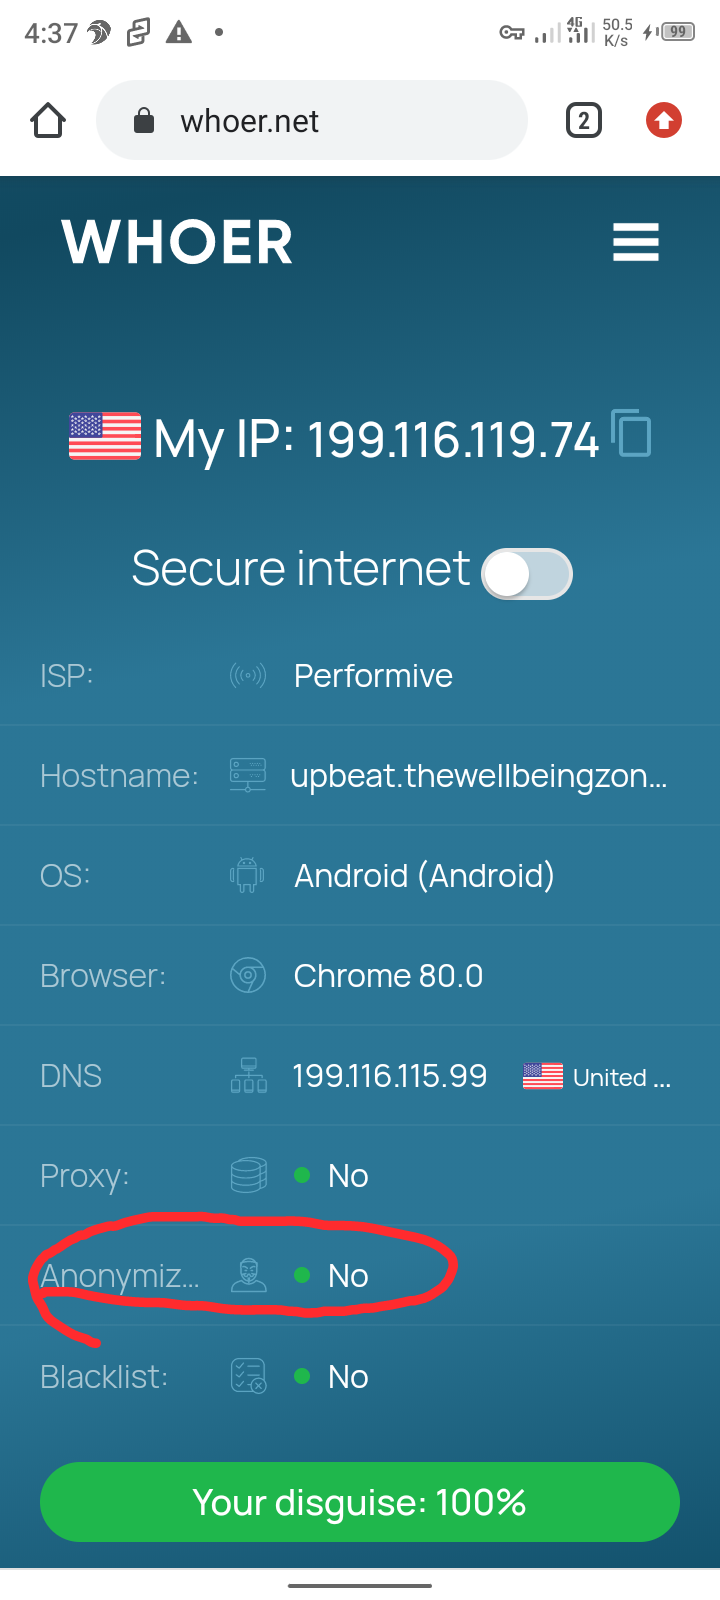720x1600 pixels.
Task: Tap the browser home icon
Action: click(48, 121)
